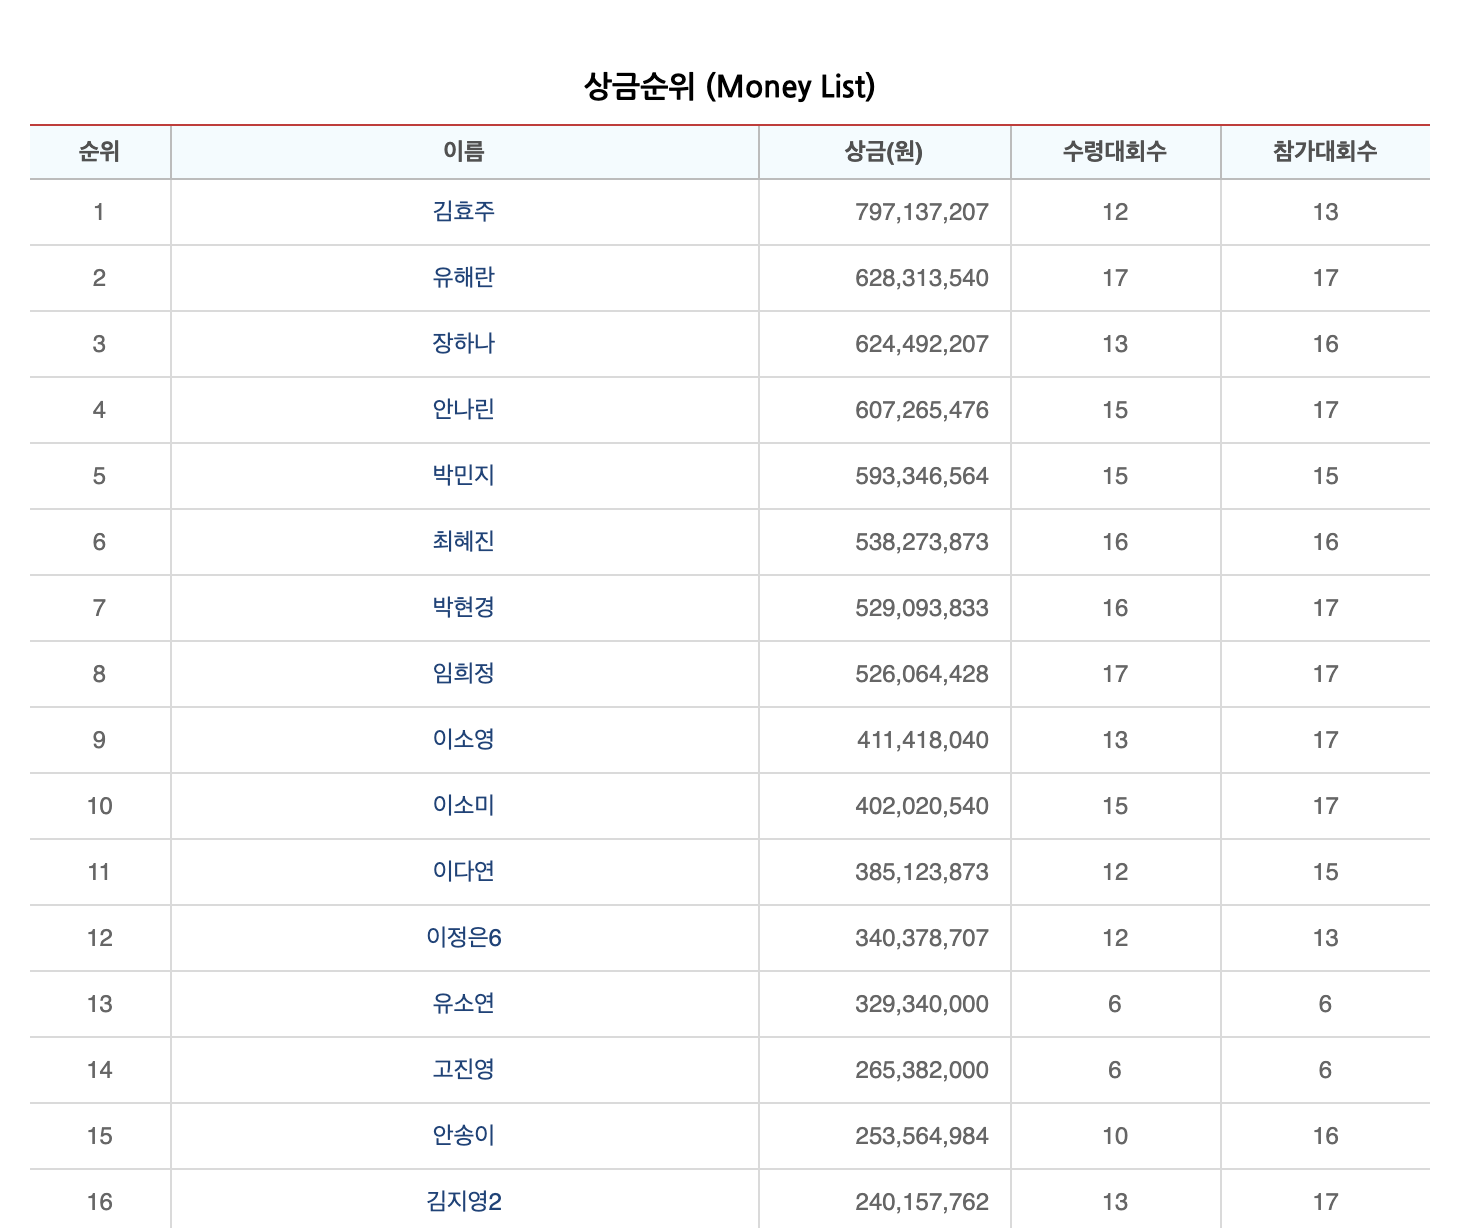Click rank number 1 cell
This screenshot has width=1458, height=1228.
click(99, 212)
